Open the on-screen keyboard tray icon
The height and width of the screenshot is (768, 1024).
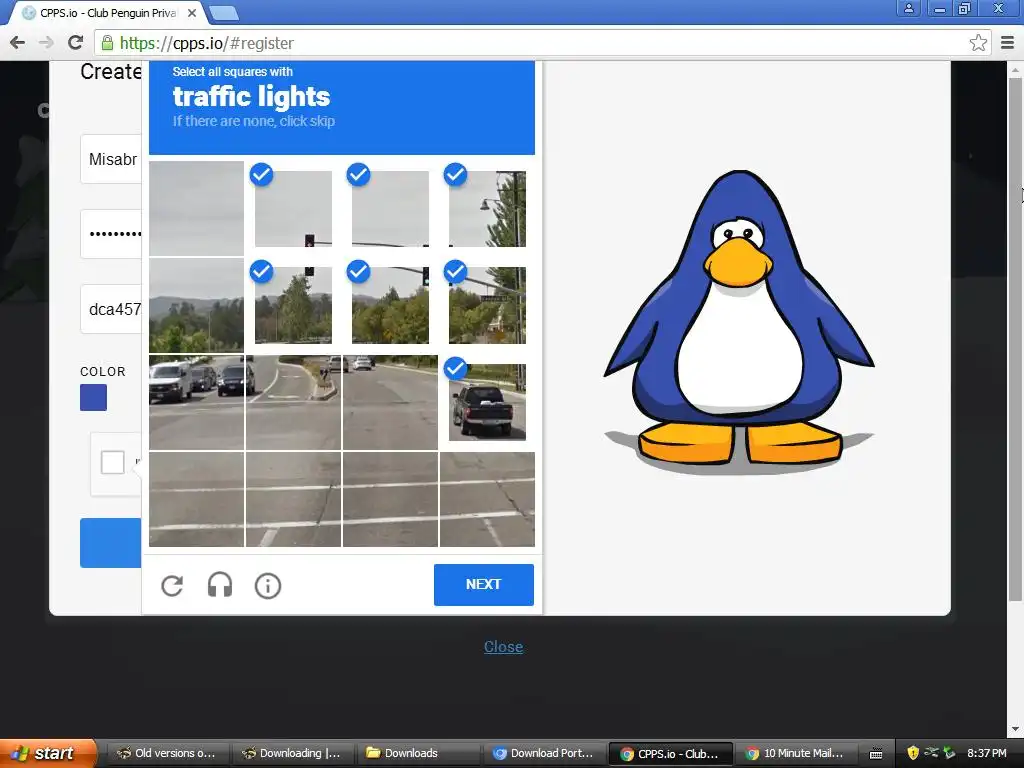(876, 754)
